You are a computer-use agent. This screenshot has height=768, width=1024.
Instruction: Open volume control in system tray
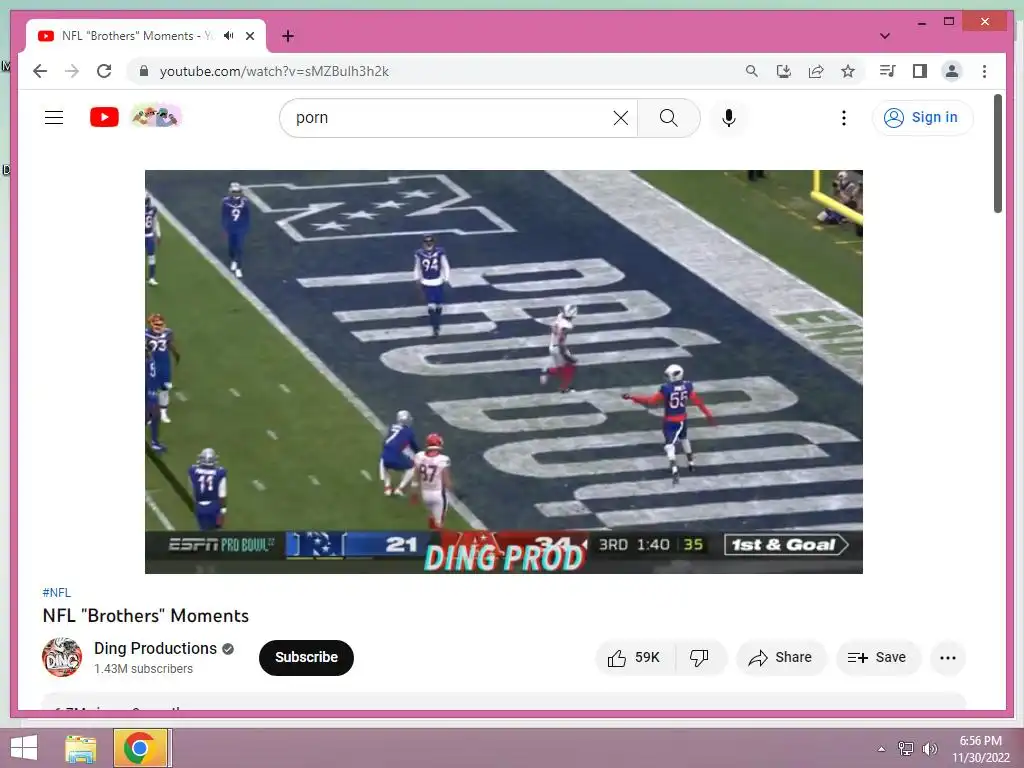929,748
